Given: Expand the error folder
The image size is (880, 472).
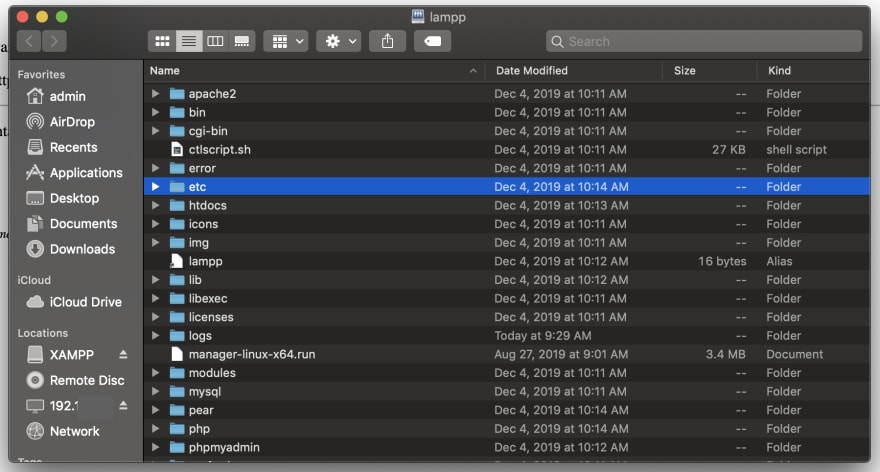Looking at the screenshot, I should (x=155, y=168).
